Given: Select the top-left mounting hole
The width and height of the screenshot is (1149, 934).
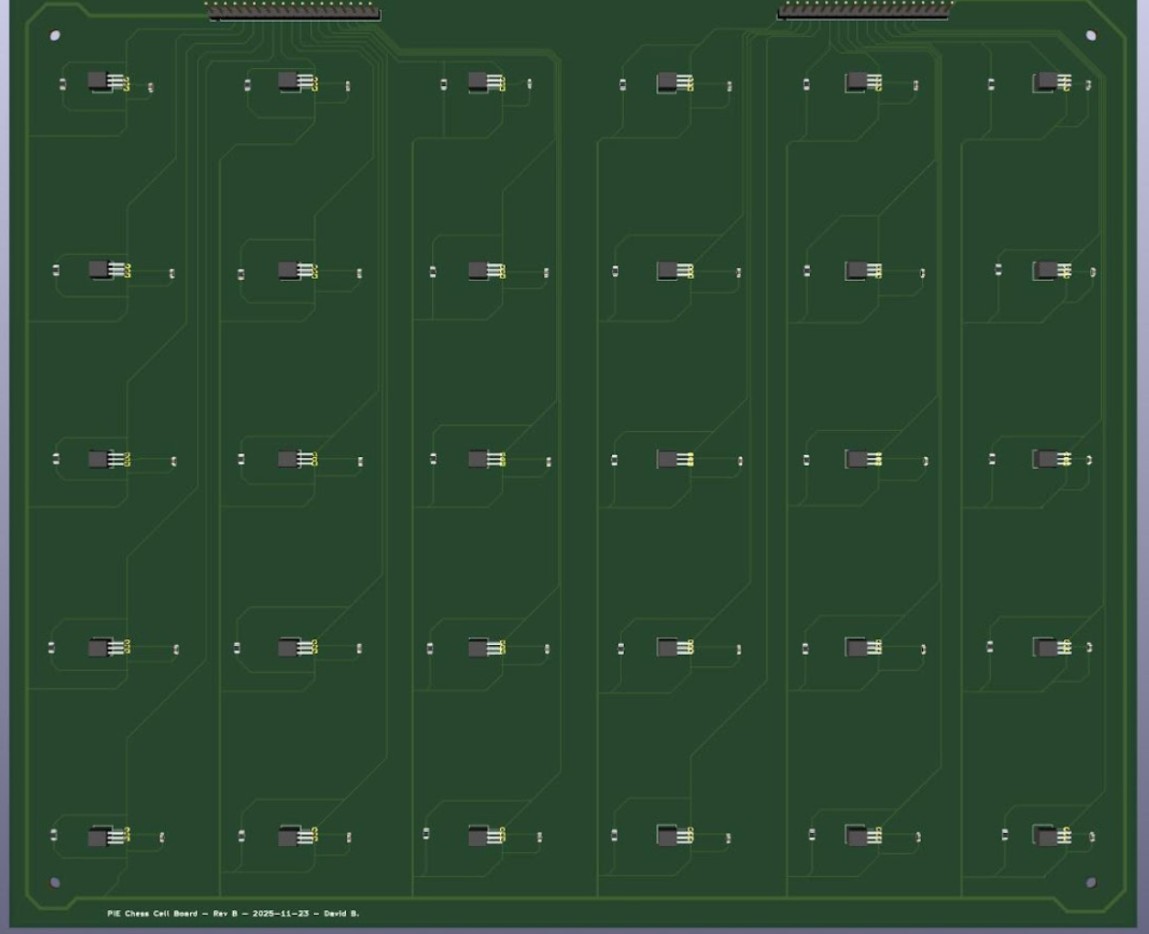Looking at the screenshot, I should [x=54, y=36].
